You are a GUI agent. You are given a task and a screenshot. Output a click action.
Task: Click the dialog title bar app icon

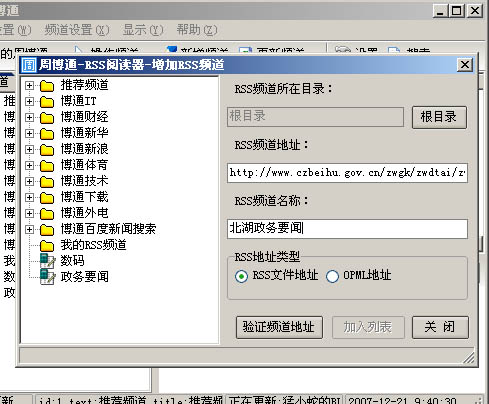point(29,65)
